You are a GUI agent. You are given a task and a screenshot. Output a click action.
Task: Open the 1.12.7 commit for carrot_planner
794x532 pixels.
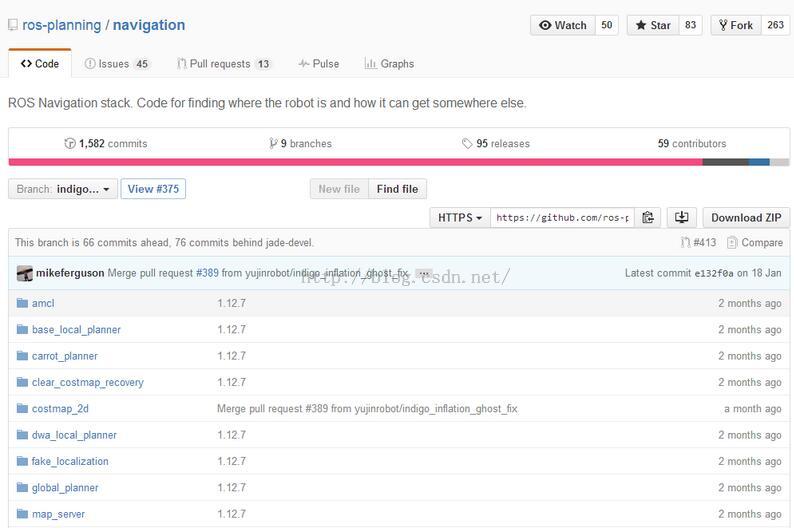pyautogui.click(x=231, y=356)
